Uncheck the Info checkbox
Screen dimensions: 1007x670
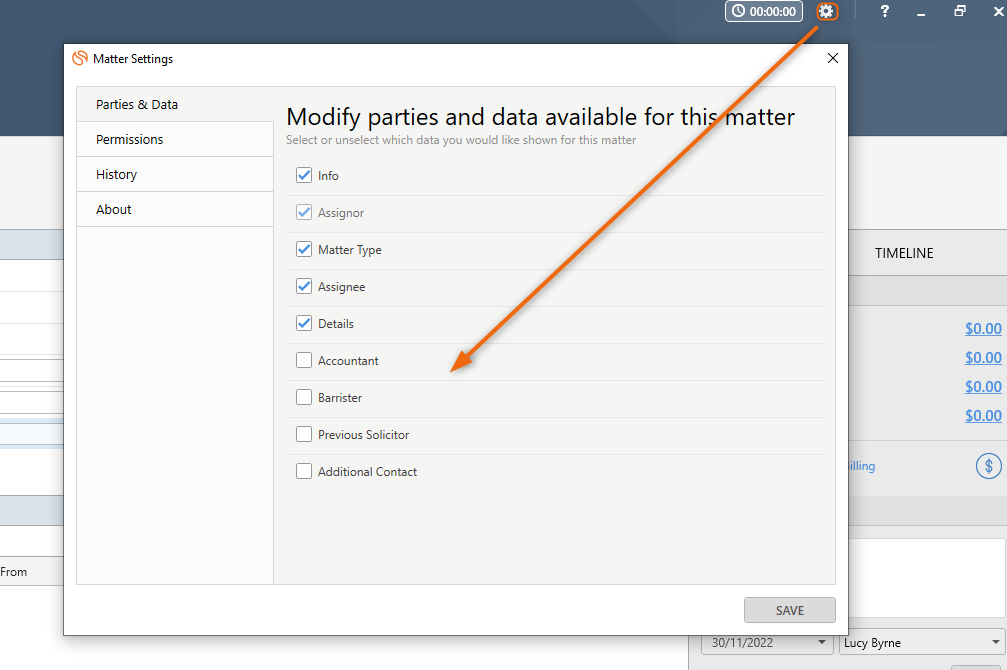[304, 176]
